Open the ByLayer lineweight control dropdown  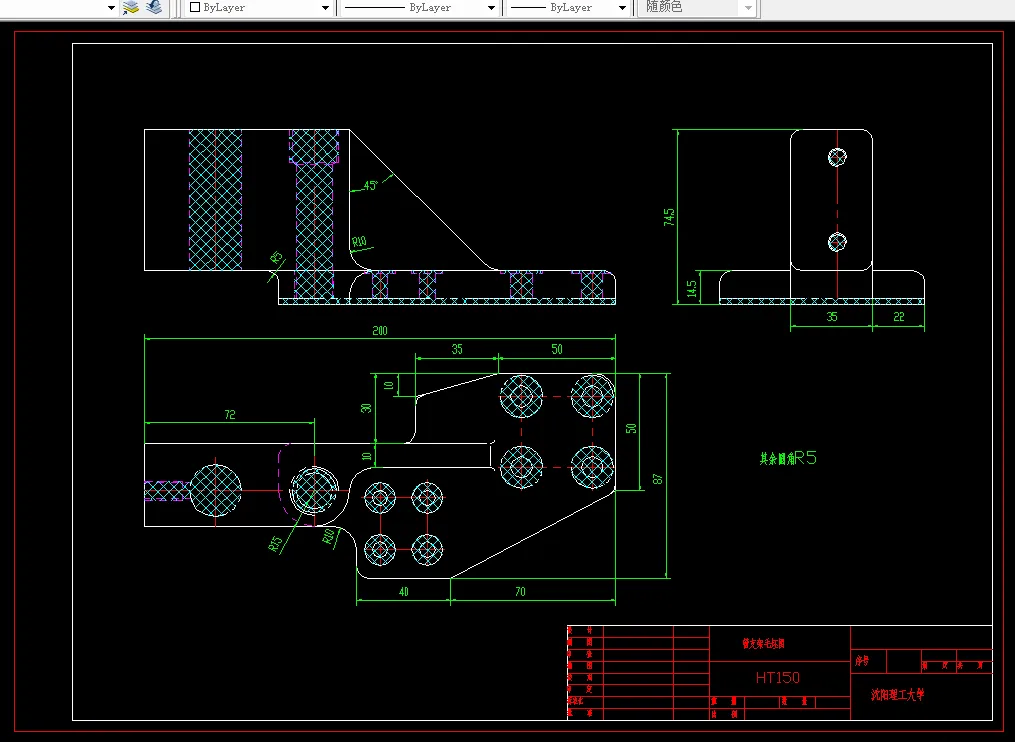point(568,8)
